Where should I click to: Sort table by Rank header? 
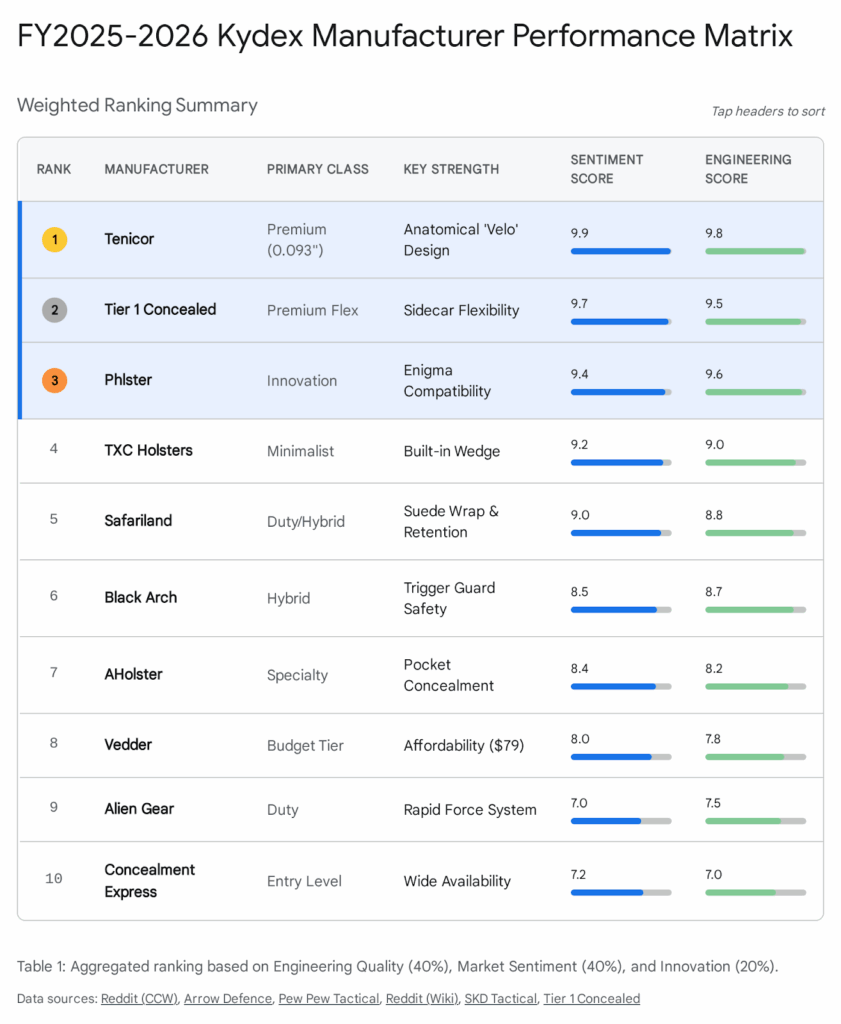(54, 169)
